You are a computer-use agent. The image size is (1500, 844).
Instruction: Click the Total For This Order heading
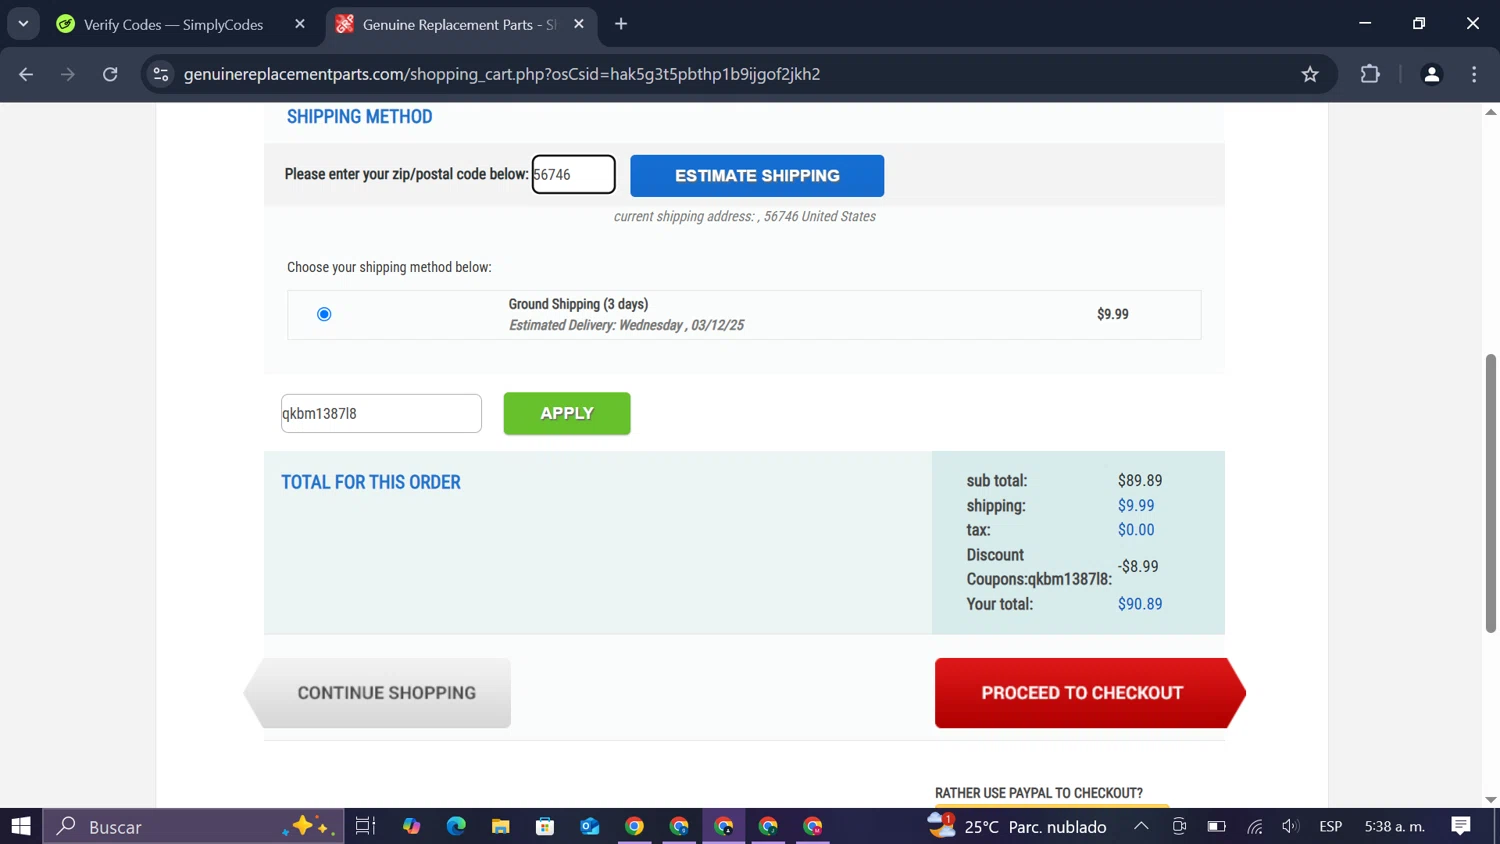(371, 482)
